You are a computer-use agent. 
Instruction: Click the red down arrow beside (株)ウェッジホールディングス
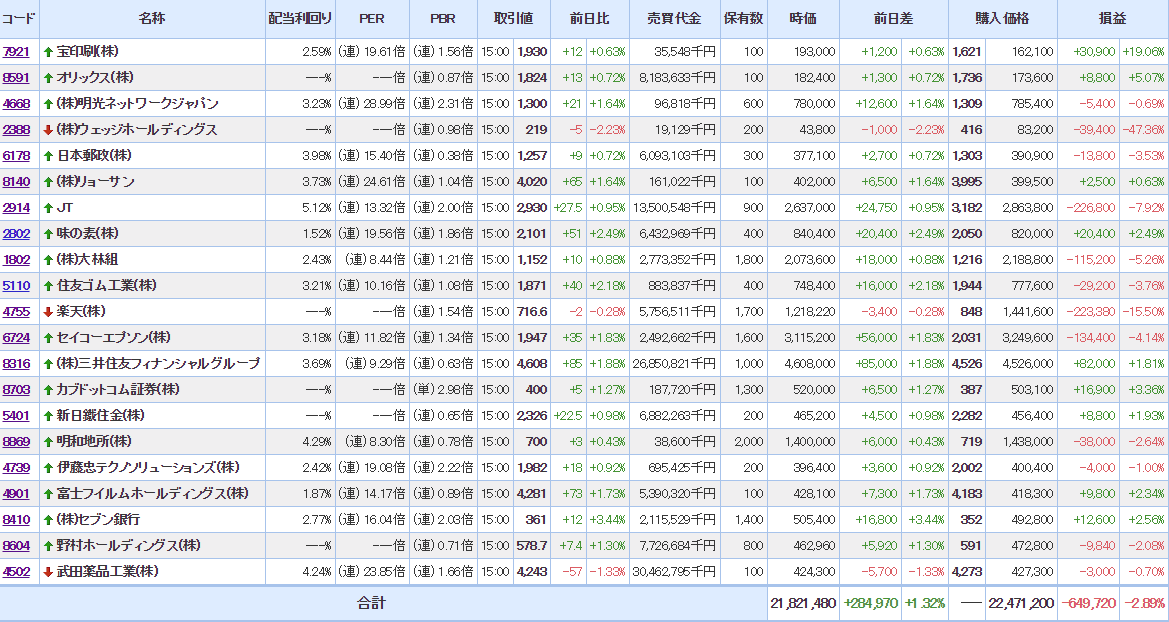tap(48, 129)
